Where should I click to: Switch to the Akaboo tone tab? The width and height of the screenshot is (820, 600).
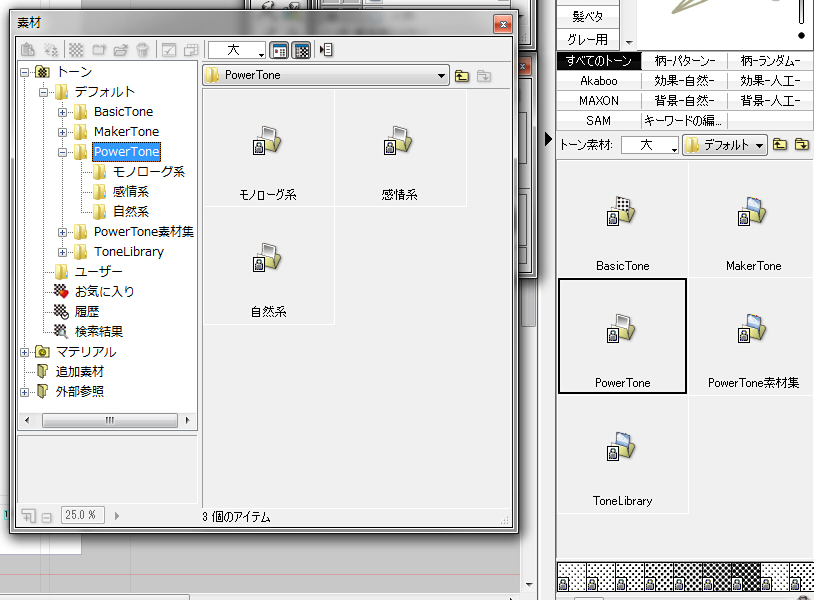point(598,81)
